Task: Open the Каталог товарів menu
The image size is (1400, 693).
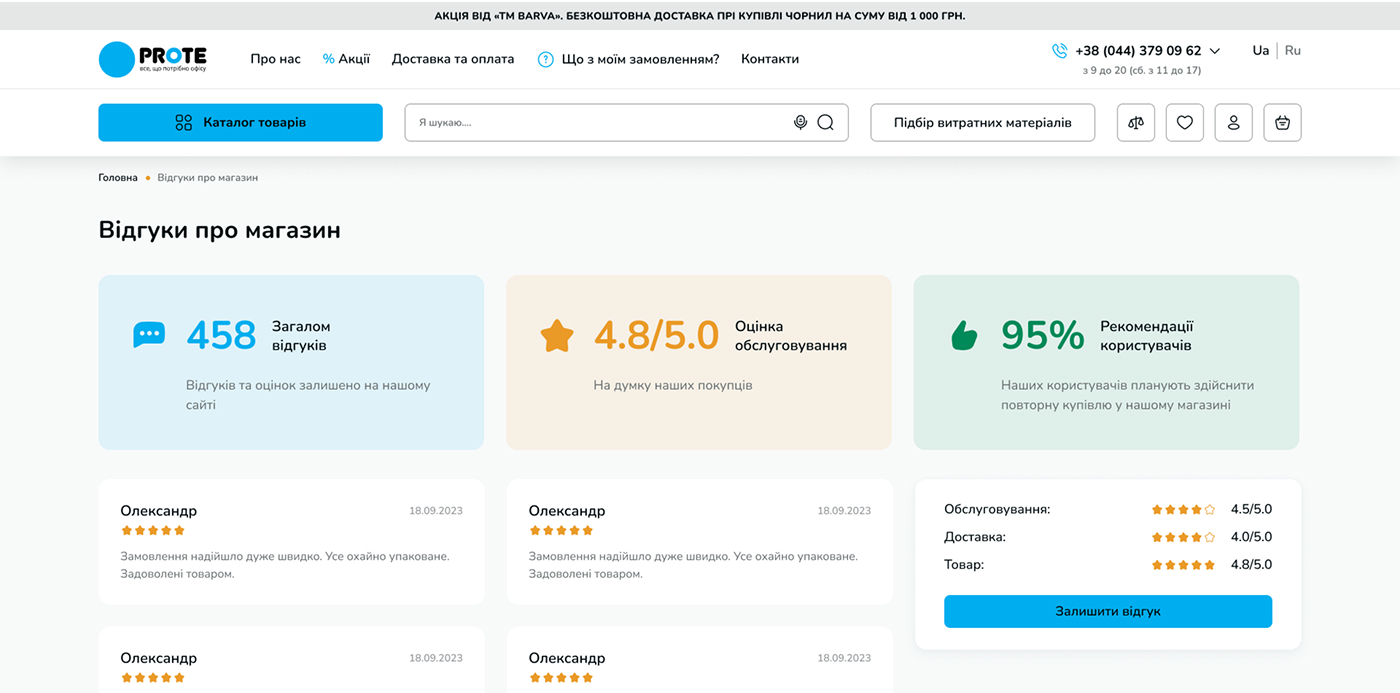Action: click(240, 123)
